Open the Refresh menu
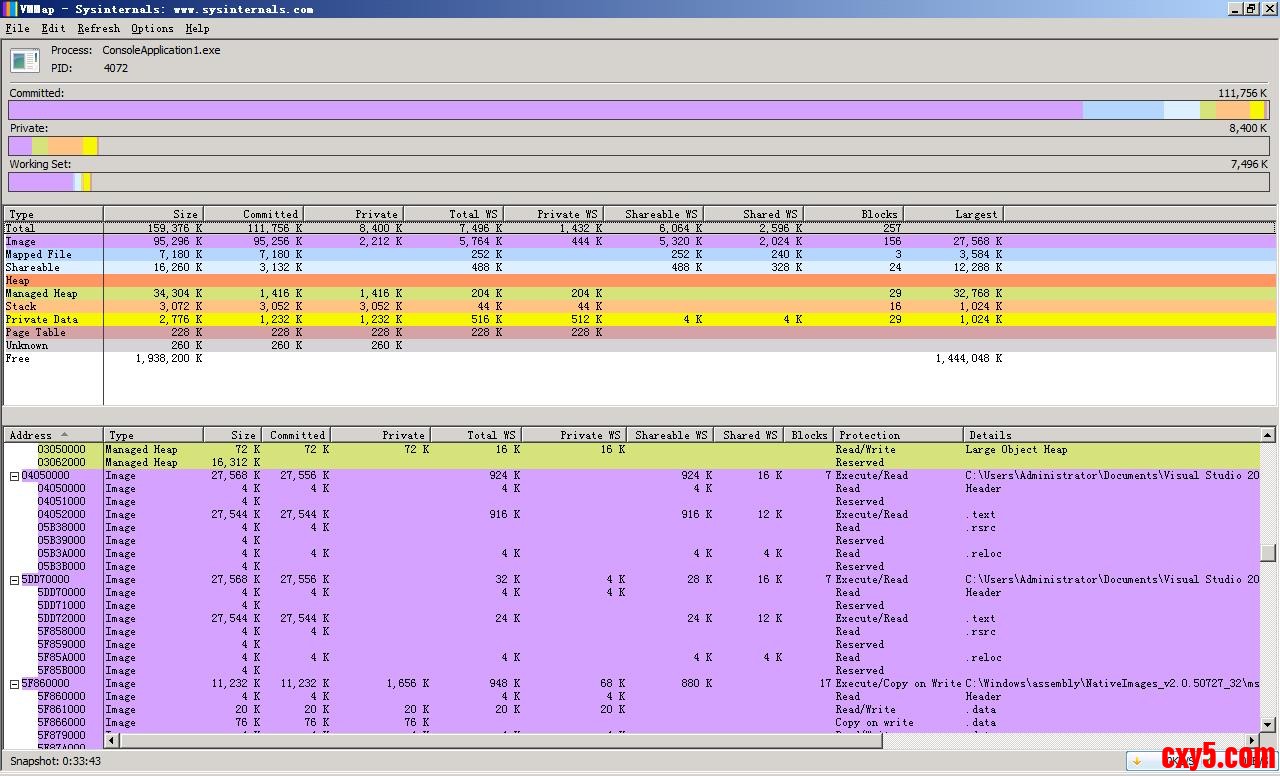 click(98, 28)
